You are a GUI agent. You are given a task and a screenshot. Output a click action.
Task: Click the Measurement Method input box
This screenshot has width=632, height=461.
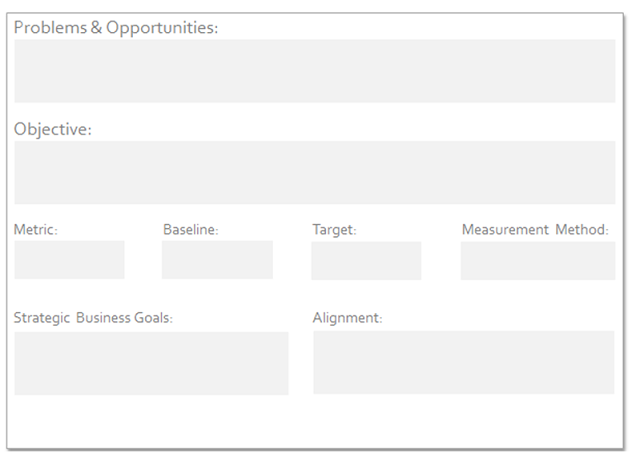point(538,261)
